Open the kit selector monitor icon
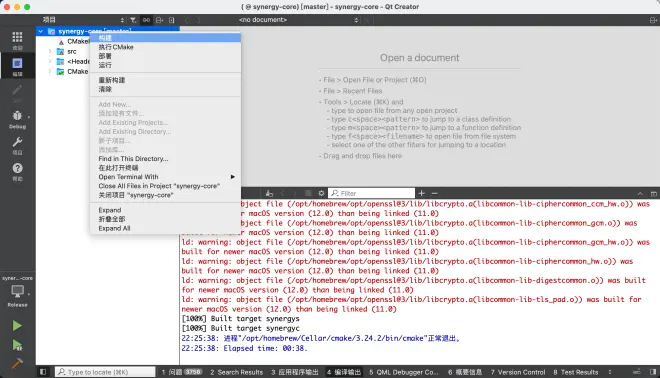660x378 pixels. 17,291
